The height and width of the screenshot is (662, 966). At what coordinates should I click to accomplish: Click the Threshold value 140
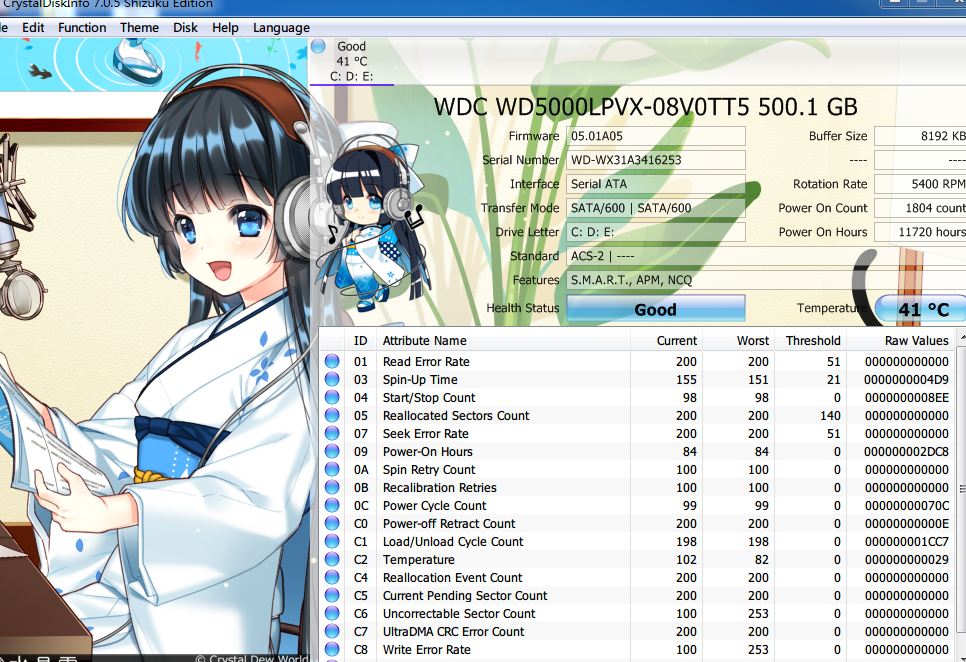[830, 416]
